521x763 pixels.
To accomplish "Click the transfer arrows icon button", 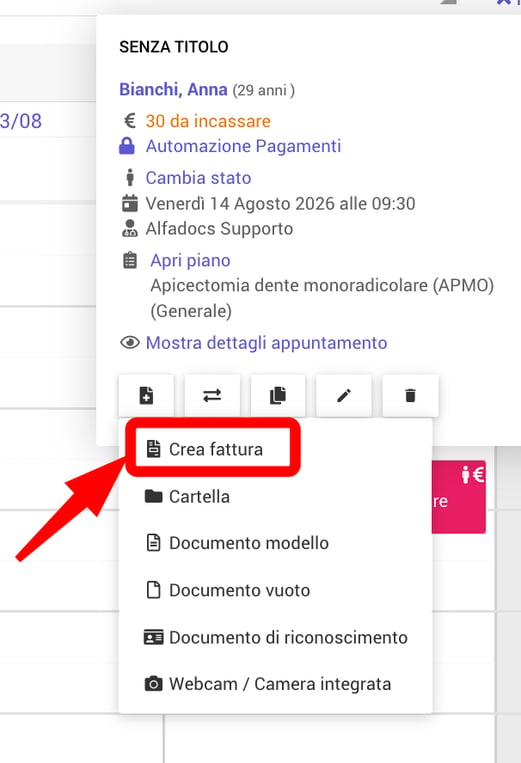I will pyautogui.click(x=212, y=396).
